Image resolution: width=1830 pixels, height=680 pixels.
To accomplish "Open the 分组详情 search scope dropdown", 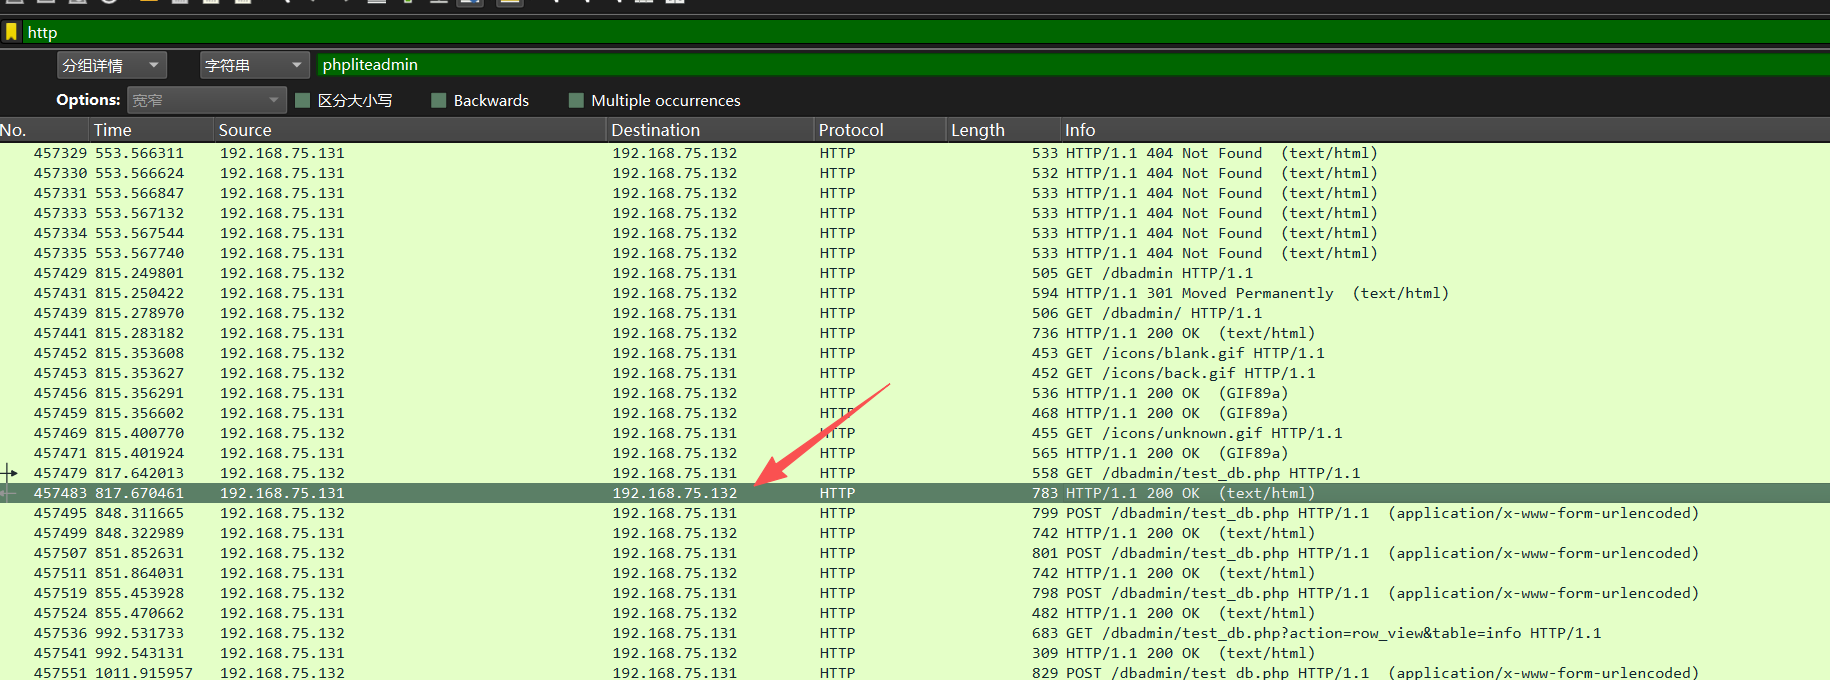I will click(112, 65).
